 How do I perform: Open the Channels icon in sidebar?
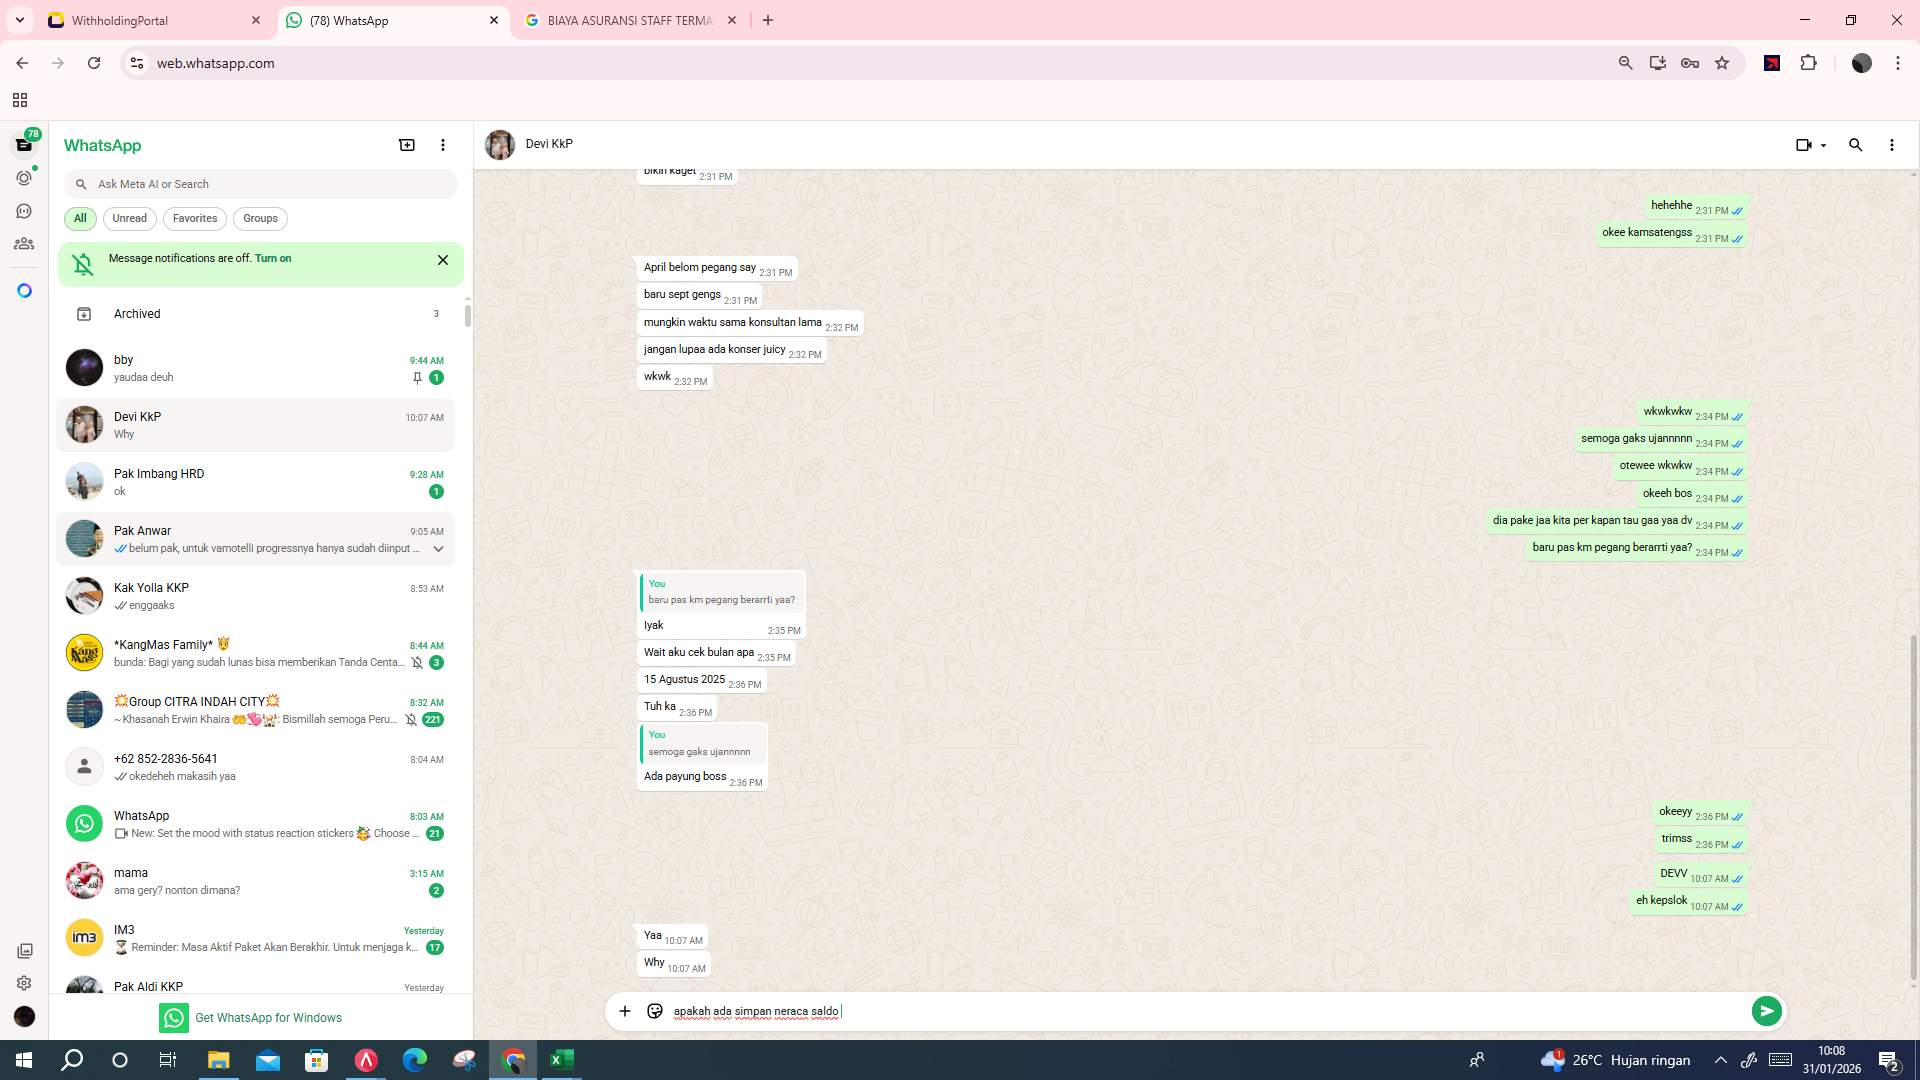point(24,211)
